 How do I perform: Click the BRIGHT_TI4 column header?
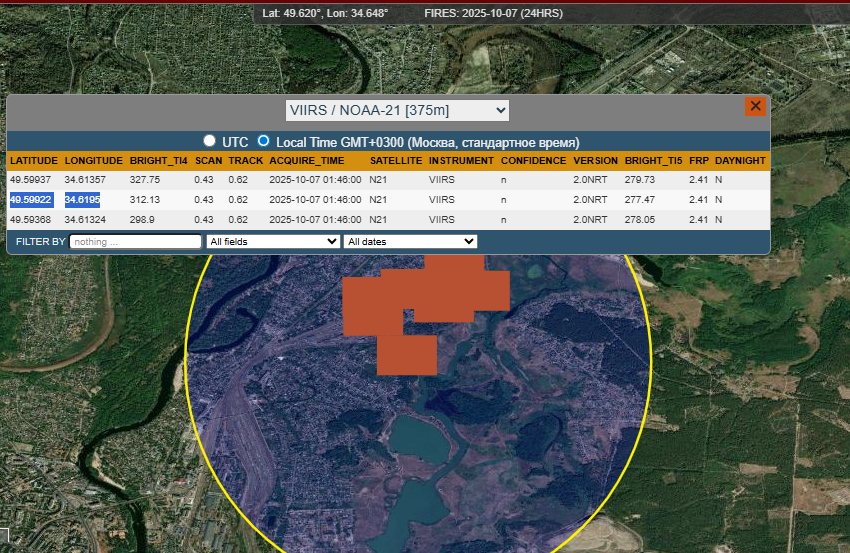tap(158, 160)
